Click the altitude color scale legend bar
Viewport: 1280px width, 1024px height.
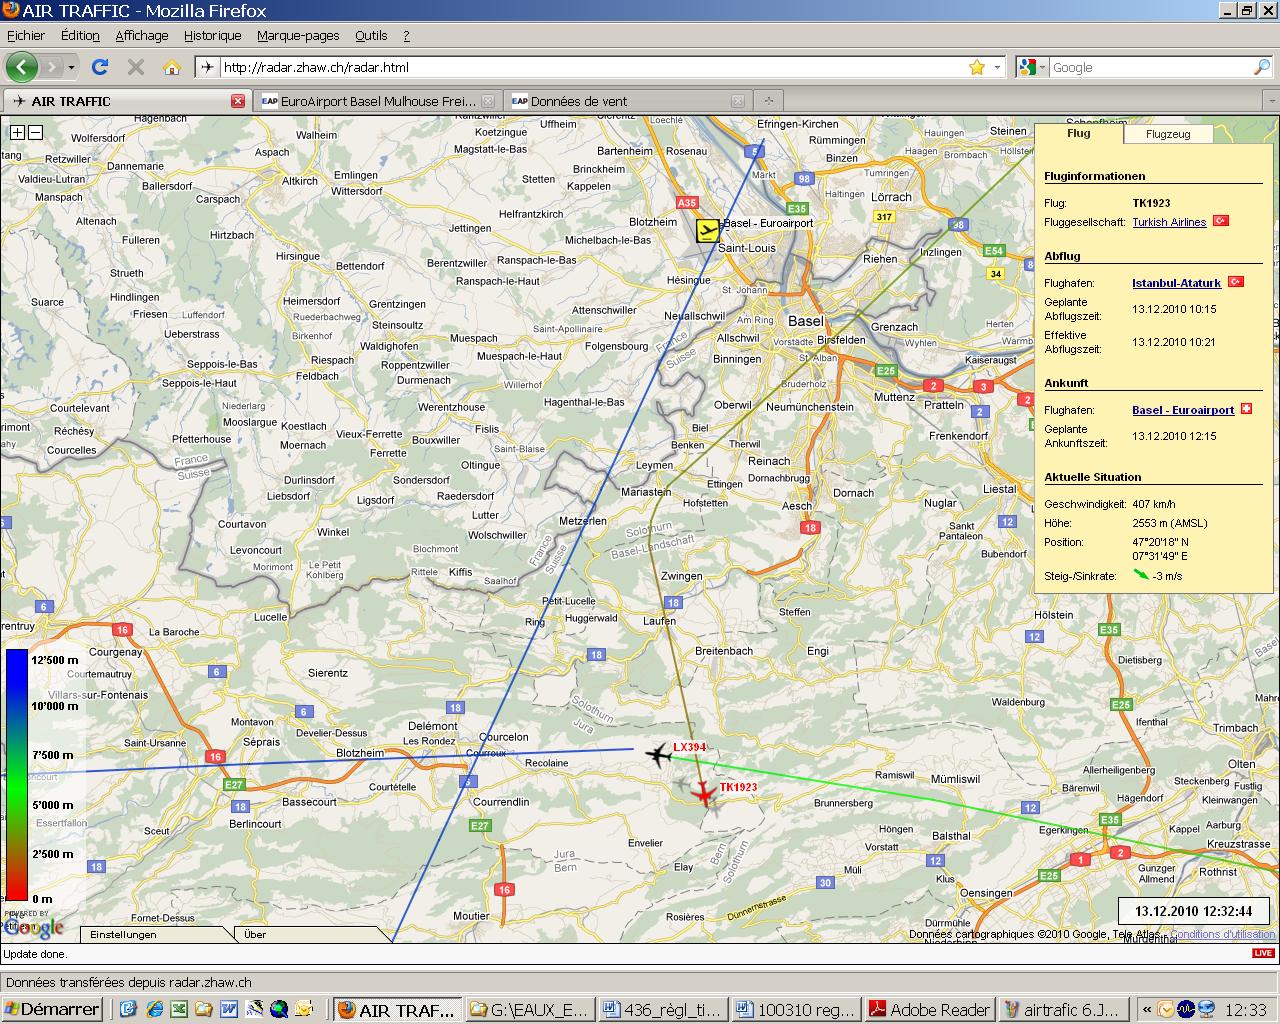coord(17,775)
